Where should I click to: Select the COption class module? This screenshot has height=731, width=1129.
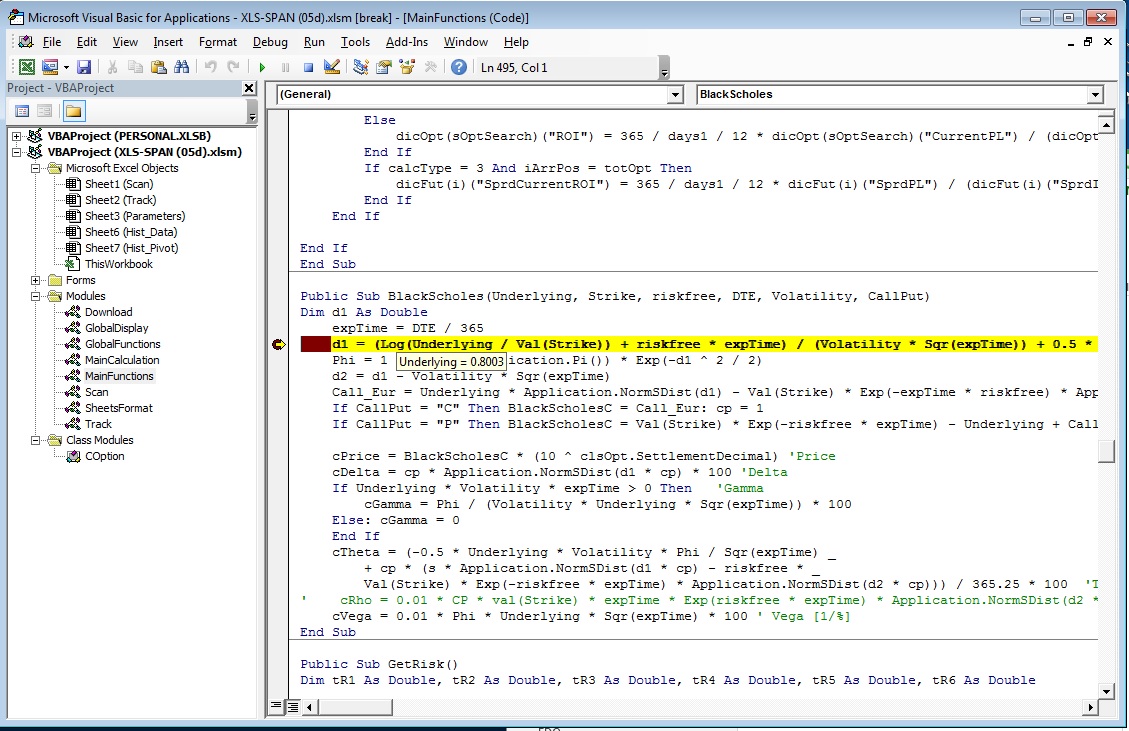(104, 456)
